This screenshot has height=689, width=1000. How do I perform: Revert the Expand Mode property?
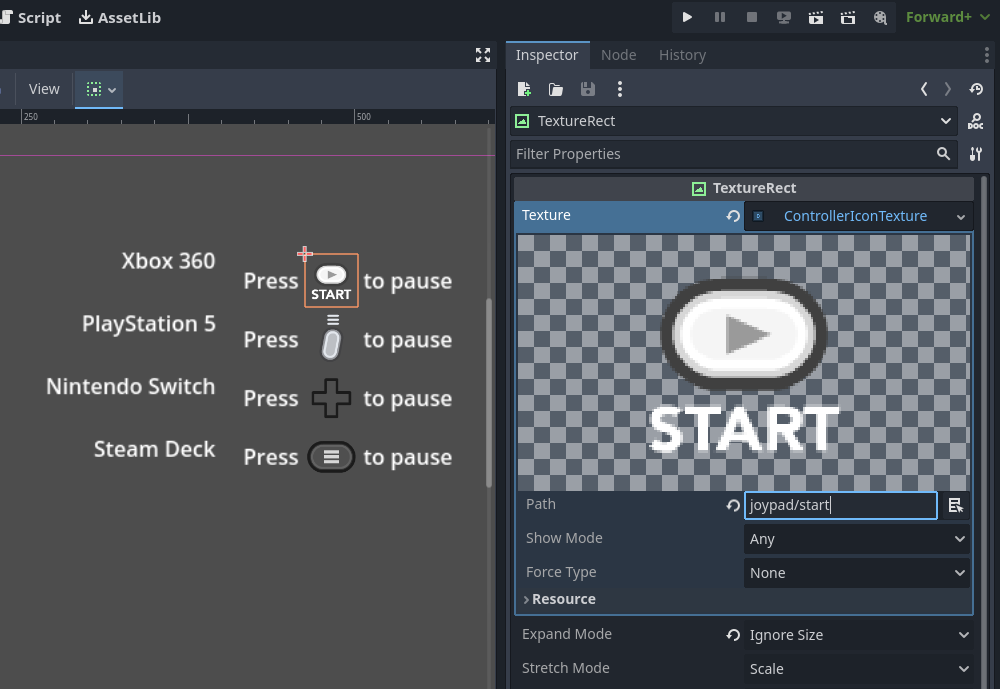click(x=733, y=635)
